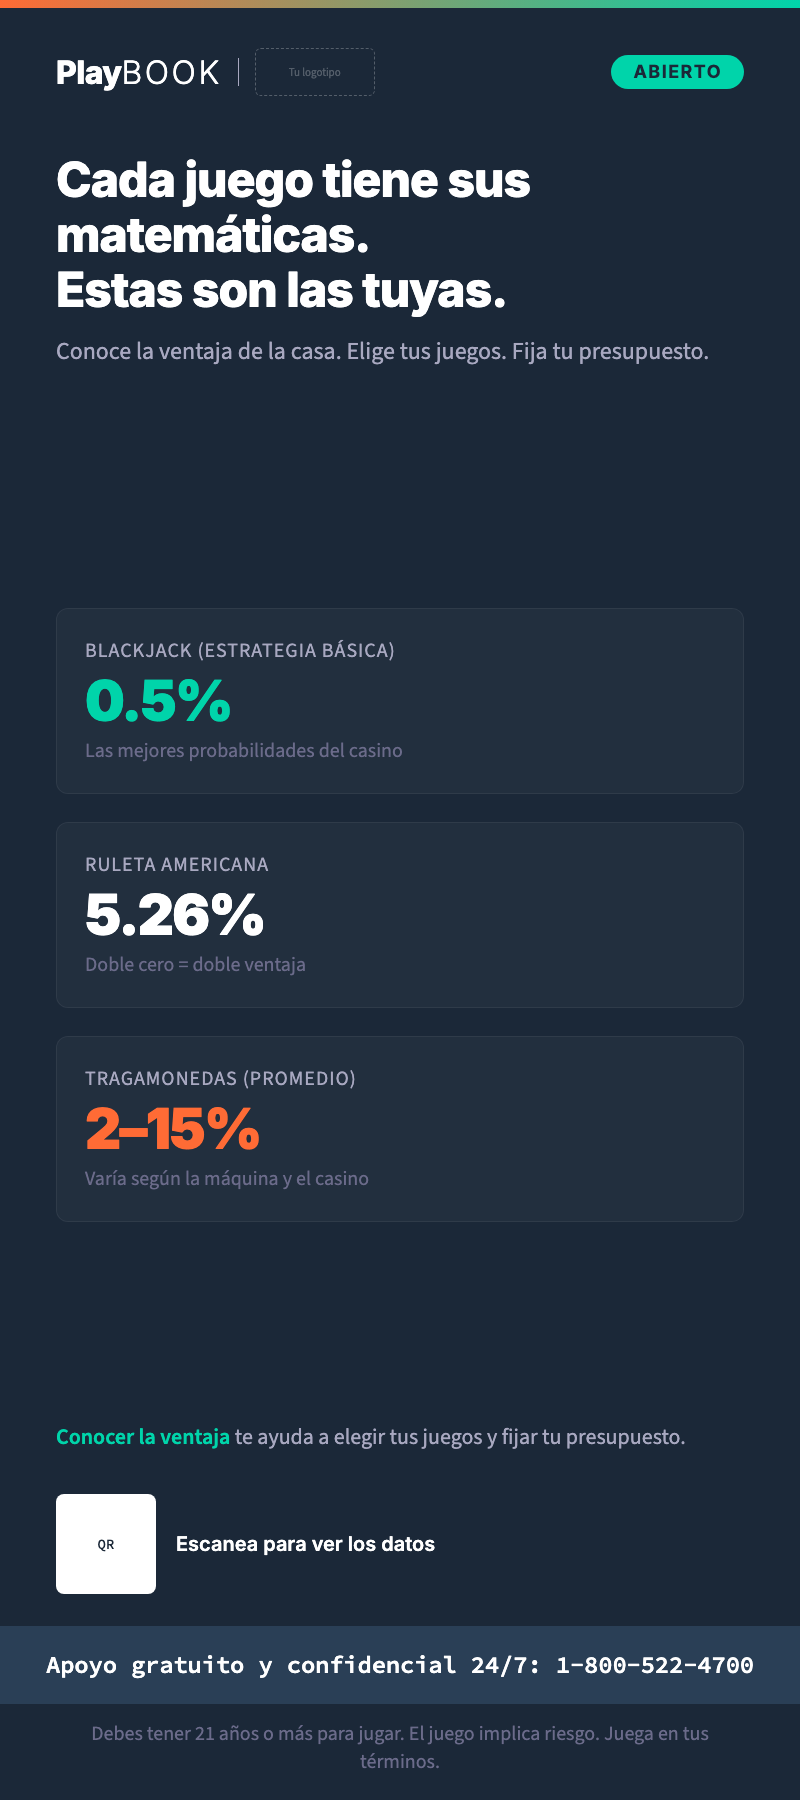Image resolution: width=800 pixels, height=1800 pixels.
Task: Select the Blackjack estrategia básica card
Action: pyautogui.click(x=400, y=701)
